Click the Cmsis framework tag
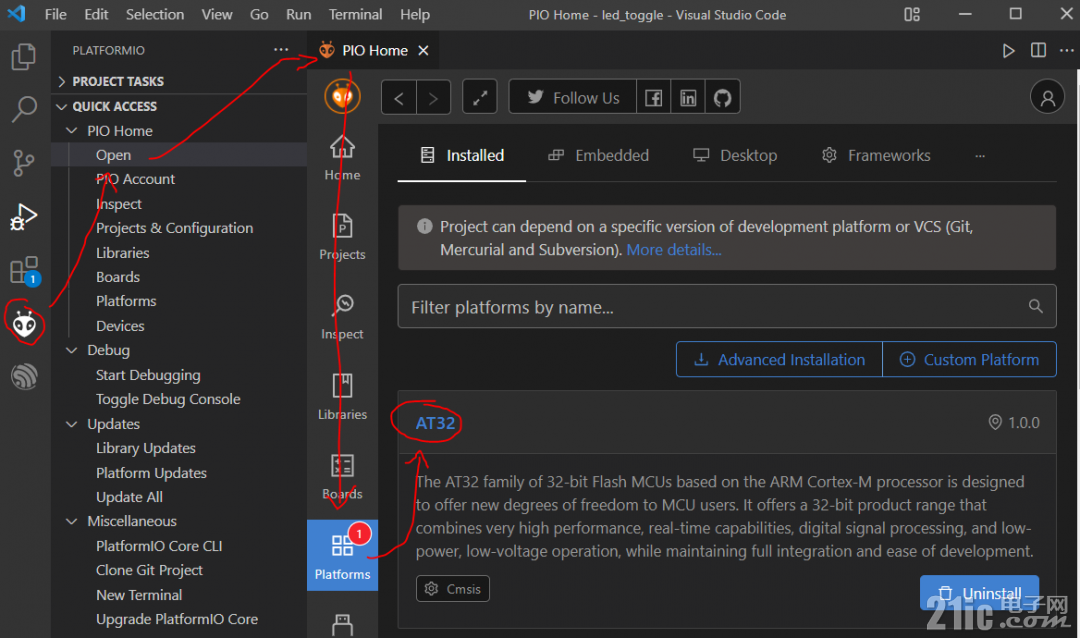 click(453, 588)
